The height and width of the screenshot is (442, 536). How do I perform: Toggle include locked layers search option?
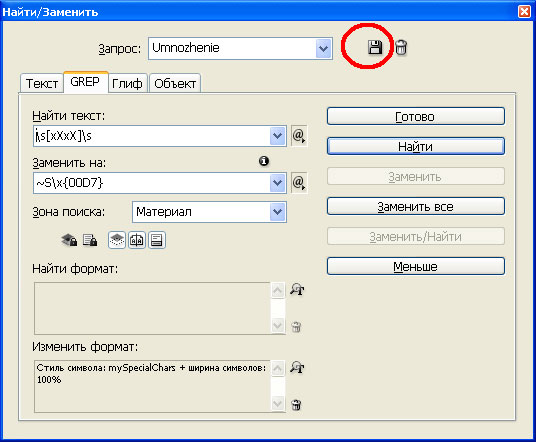(x=69, y=240)
